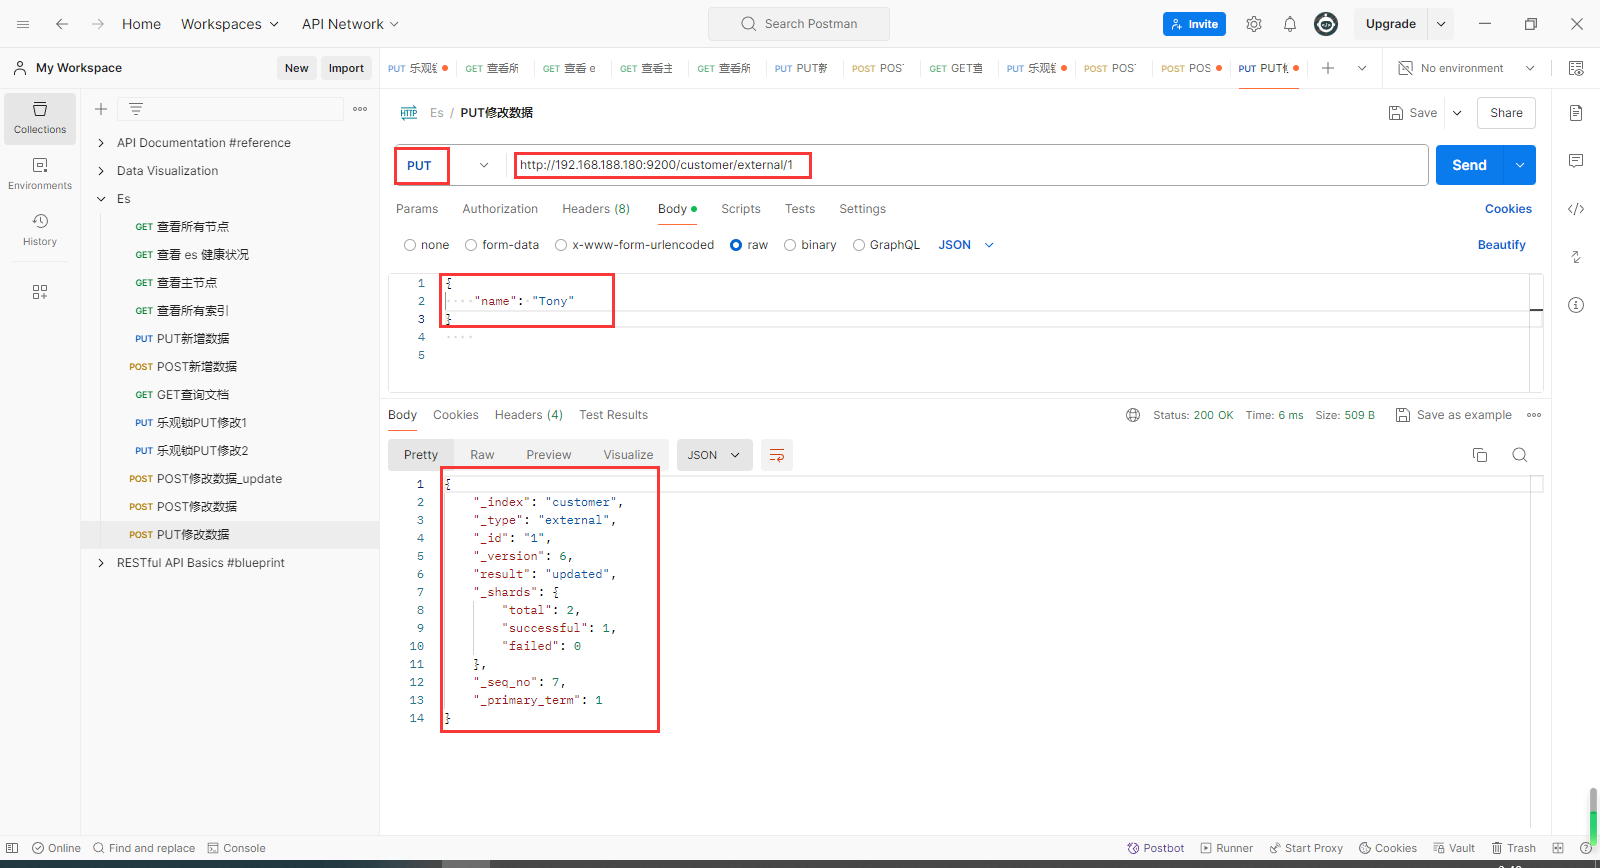Open the JSON body format dropdown
This screenshot has width=1600, height=868.
(x=966, y=245)
